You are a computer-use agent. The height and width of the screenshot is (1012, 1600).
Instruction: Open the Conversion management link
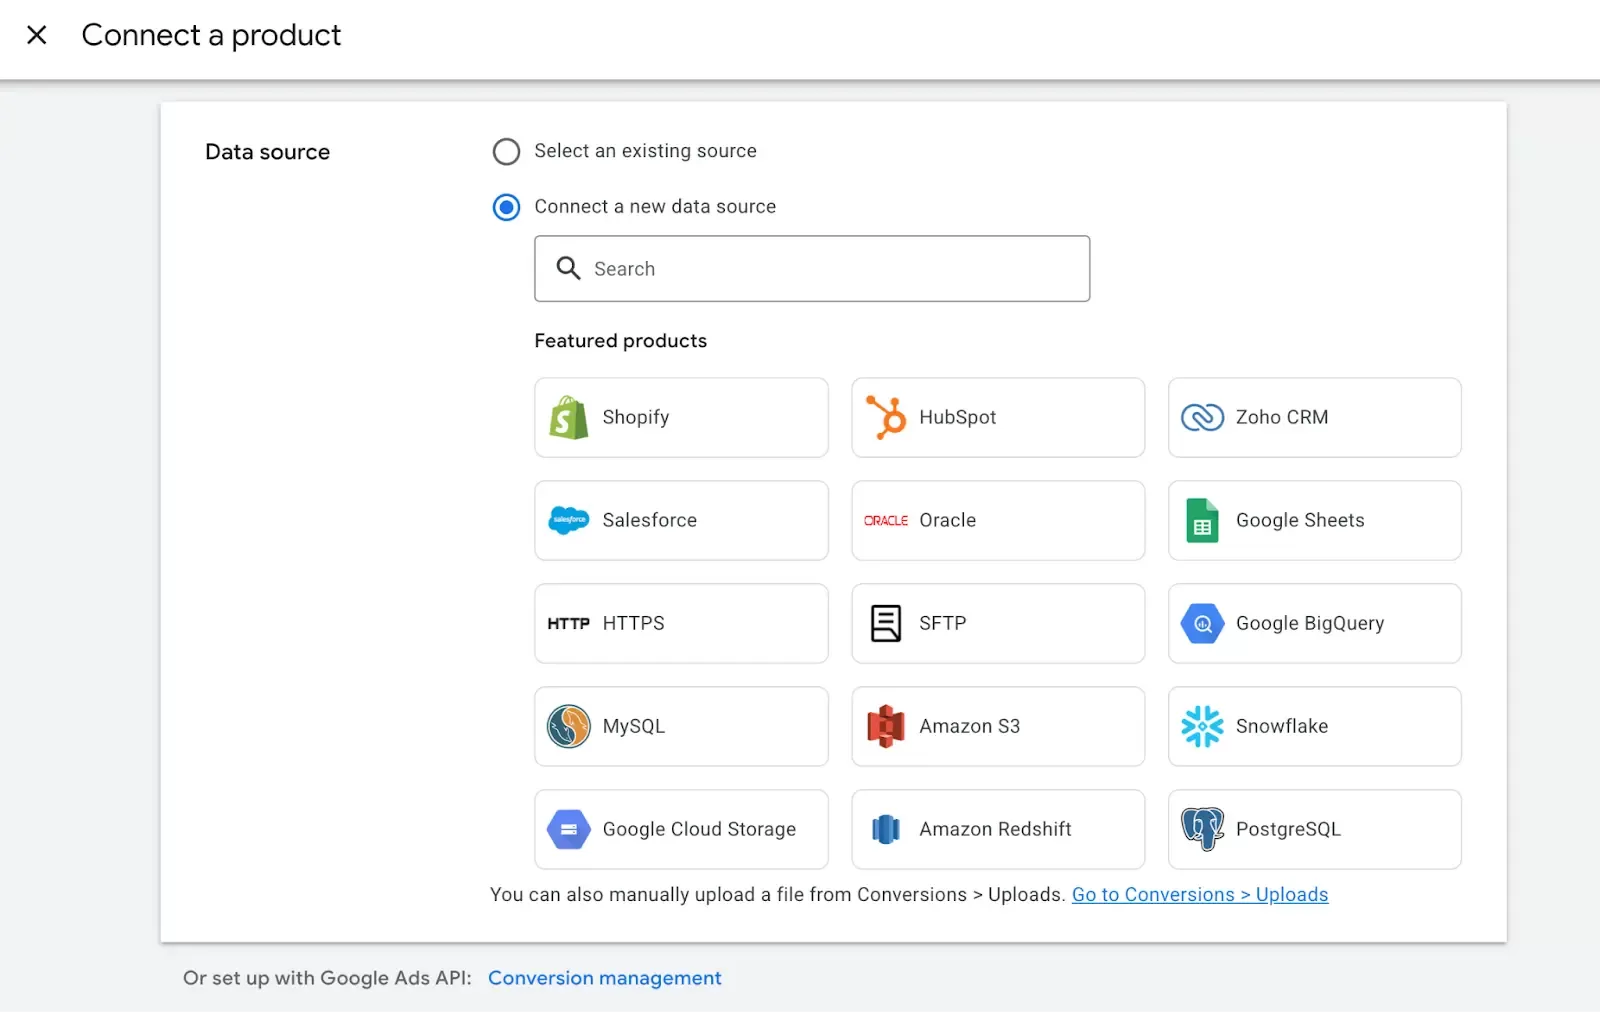pos(605,978)
